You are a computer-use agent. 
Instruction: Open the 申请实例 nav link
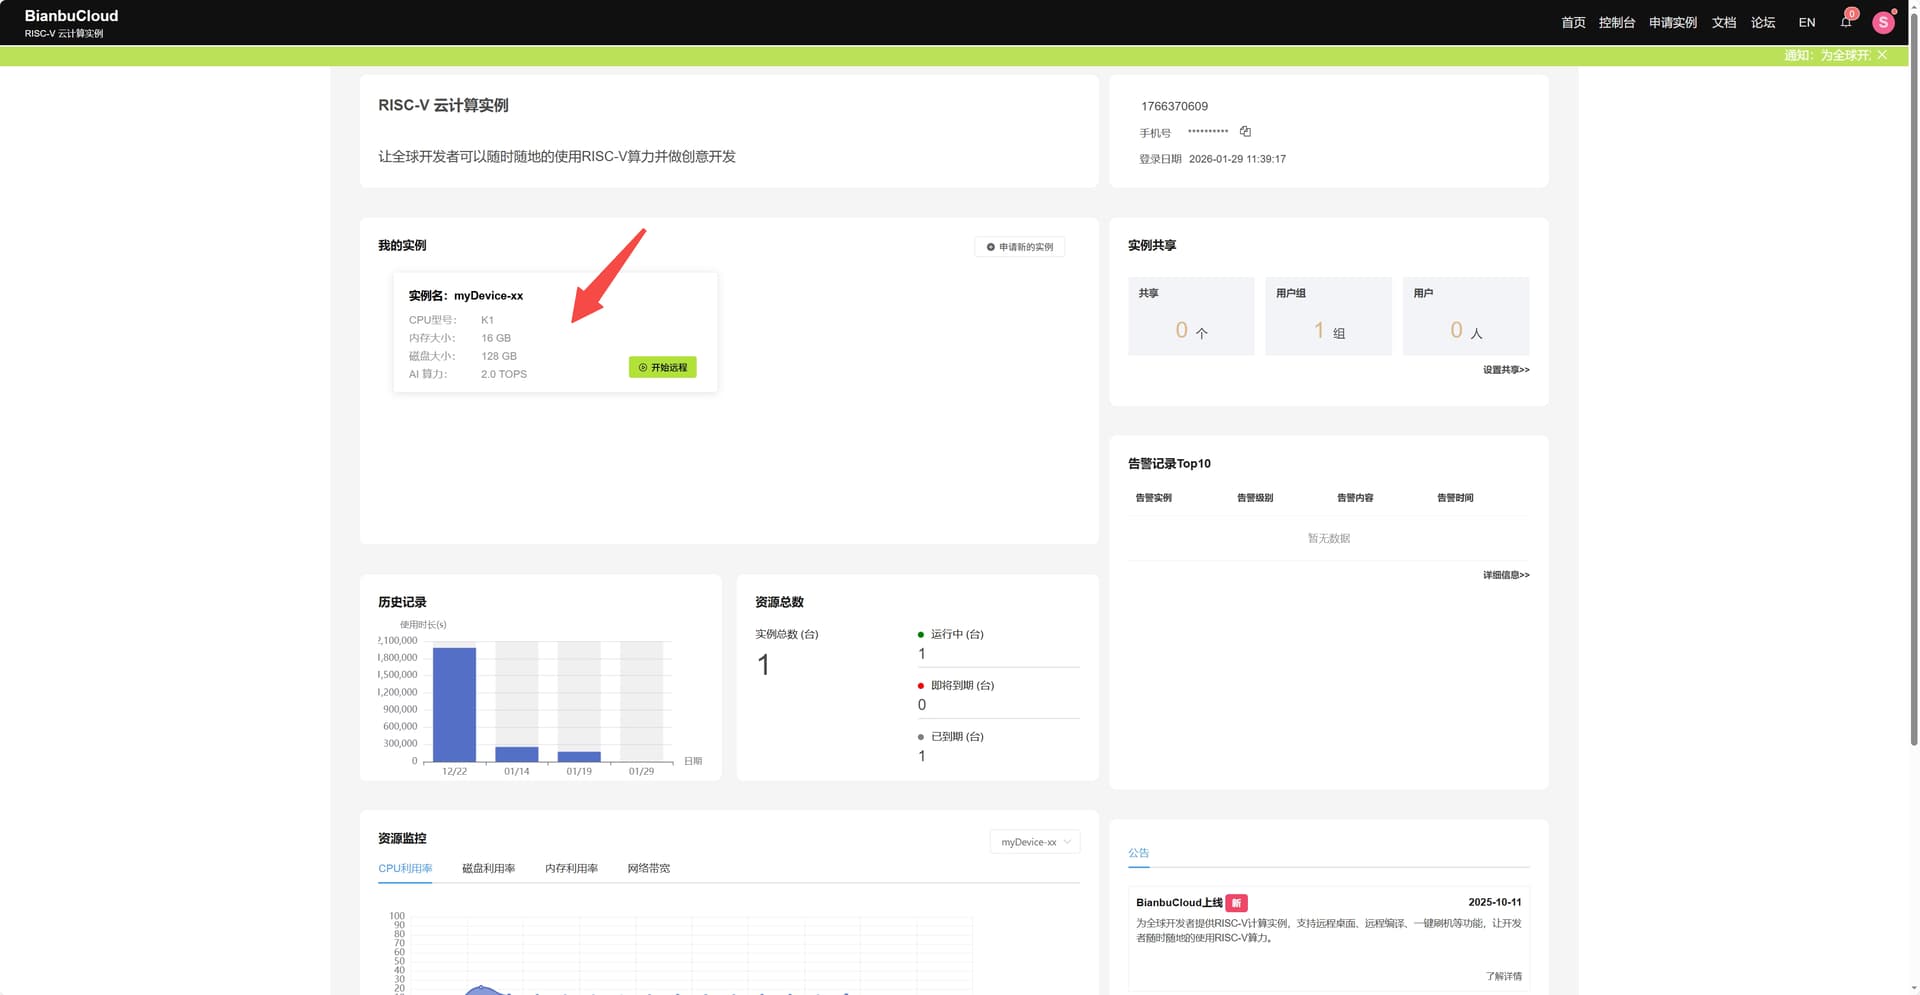[1672, 22]
